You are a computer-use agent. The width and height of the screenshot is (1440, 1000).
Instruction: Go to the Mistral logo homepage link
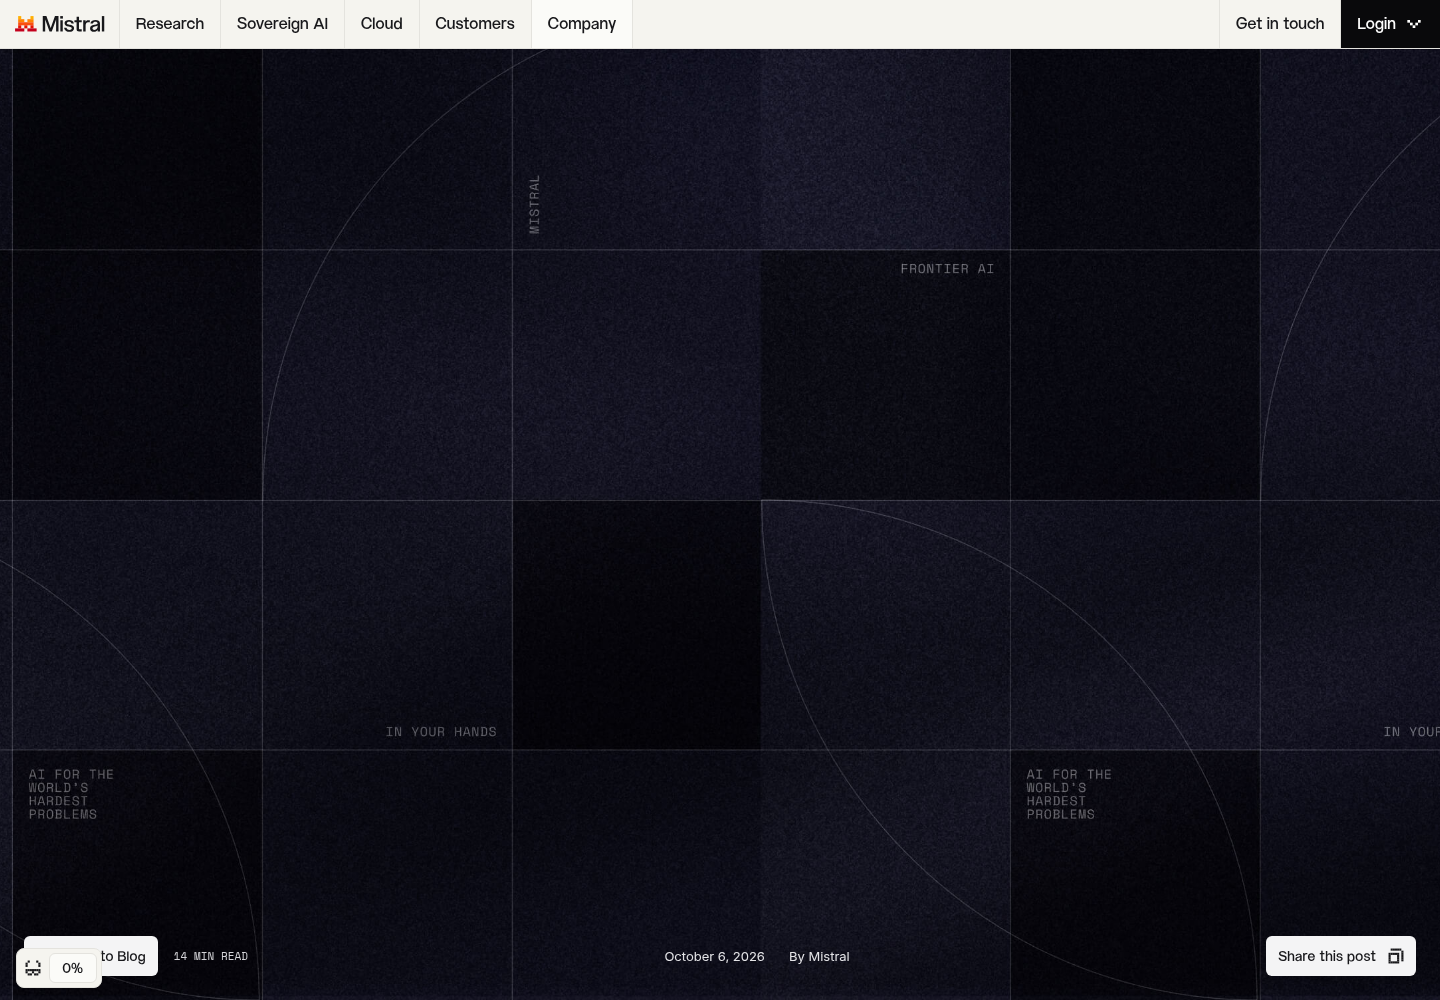[x=60, y=24]
